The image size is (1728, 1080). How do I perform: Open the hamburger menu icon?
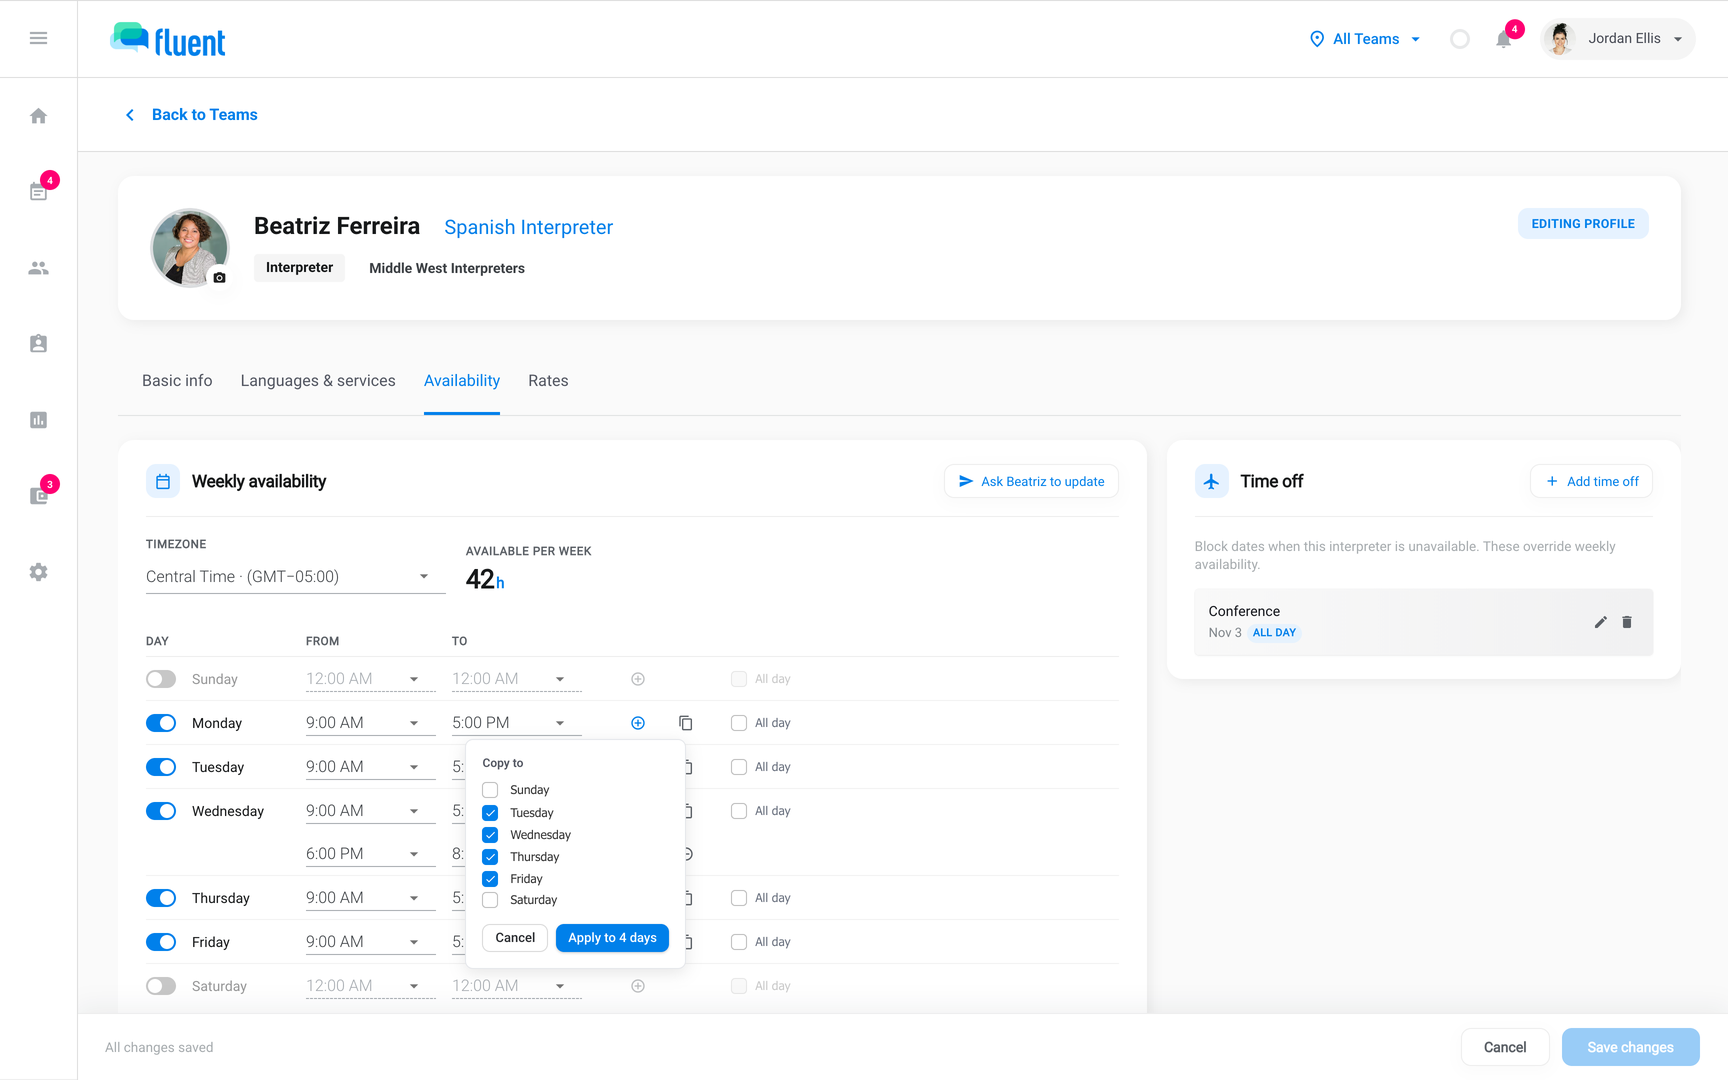pyautogui.click(x=38, y=38)
